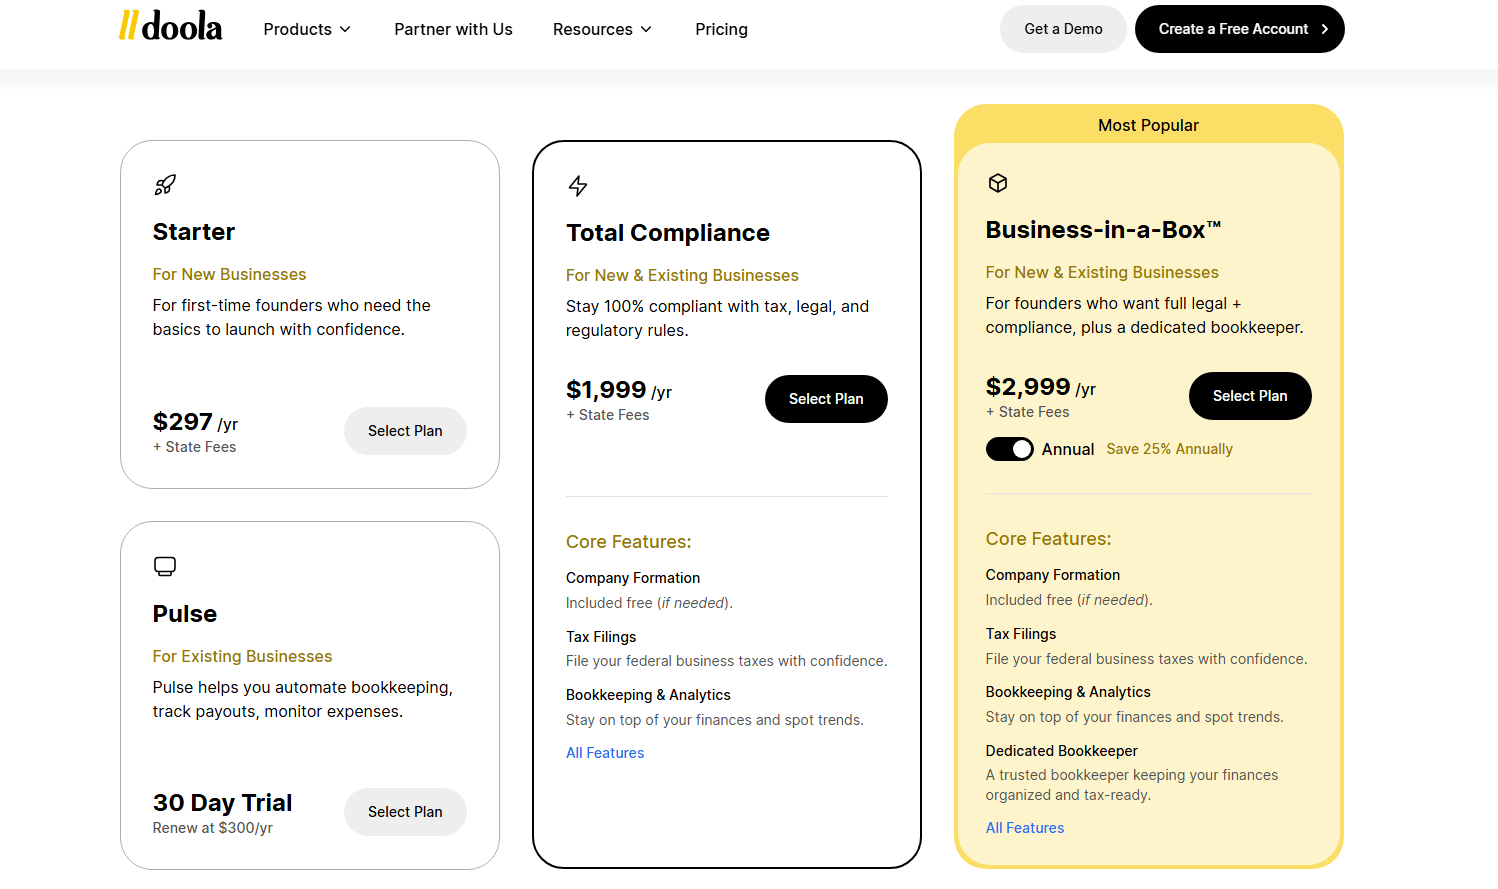Expand the Resources dropdown menu

tap(602, 29)
